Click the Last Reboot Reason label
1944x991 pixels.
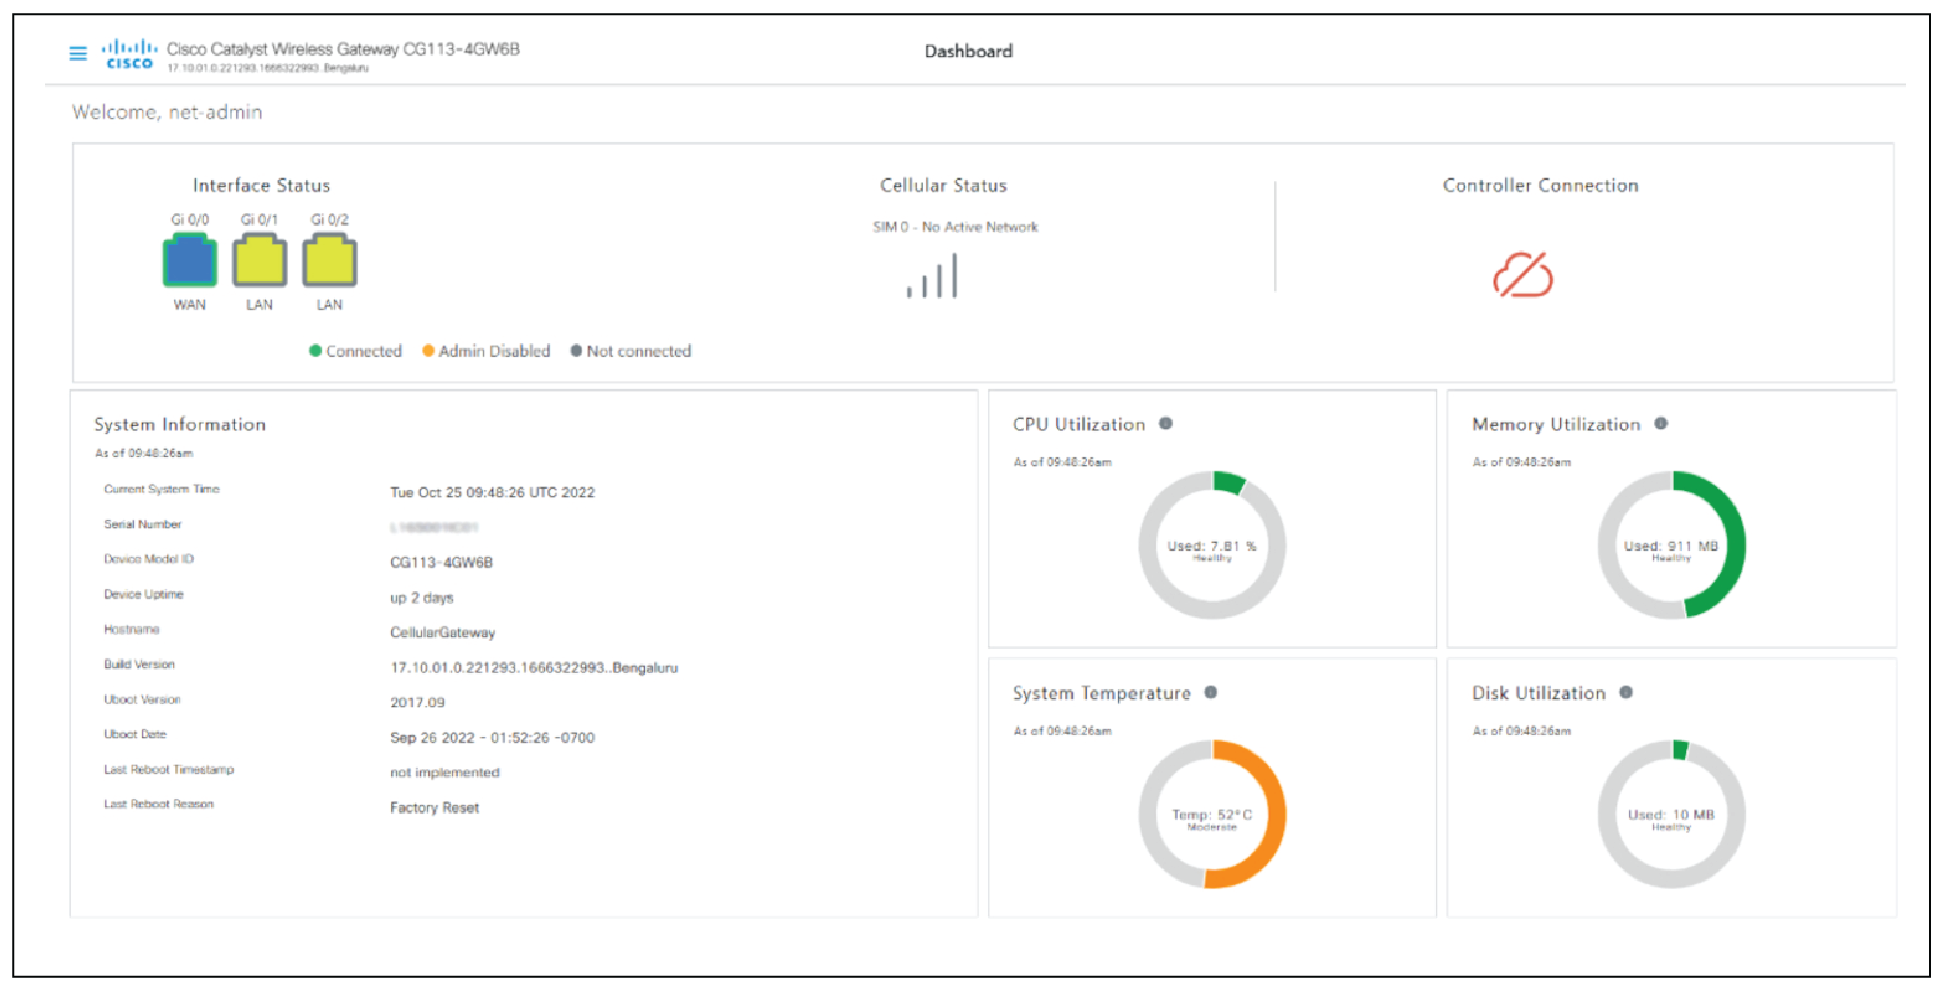[x=158, y=804]
